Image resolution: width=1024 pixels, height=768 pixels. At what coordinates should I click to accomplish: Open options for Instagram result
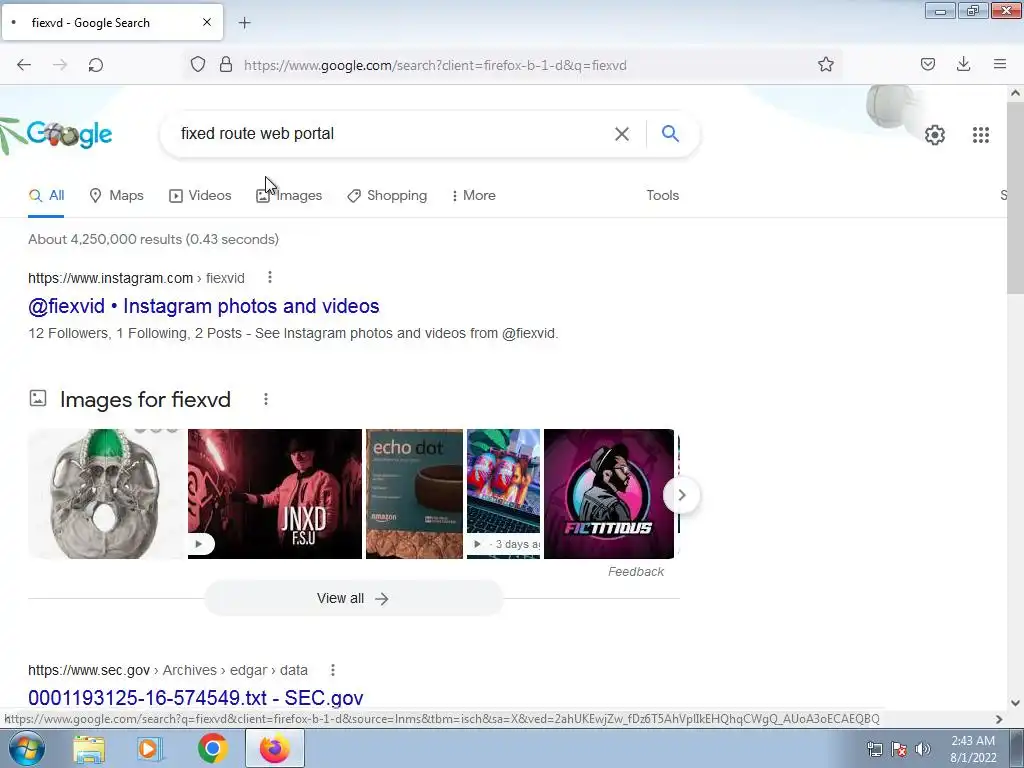pos(270,278)
